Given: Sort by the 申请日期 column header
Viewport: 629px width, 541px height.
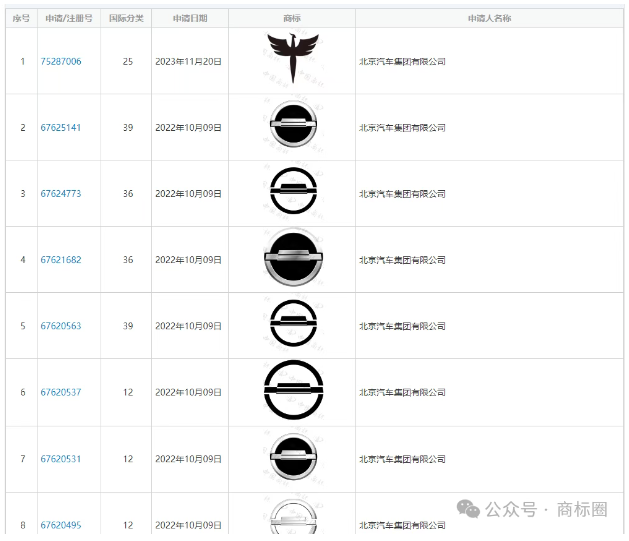Looking at the screenshot, I should pos(189,18).
